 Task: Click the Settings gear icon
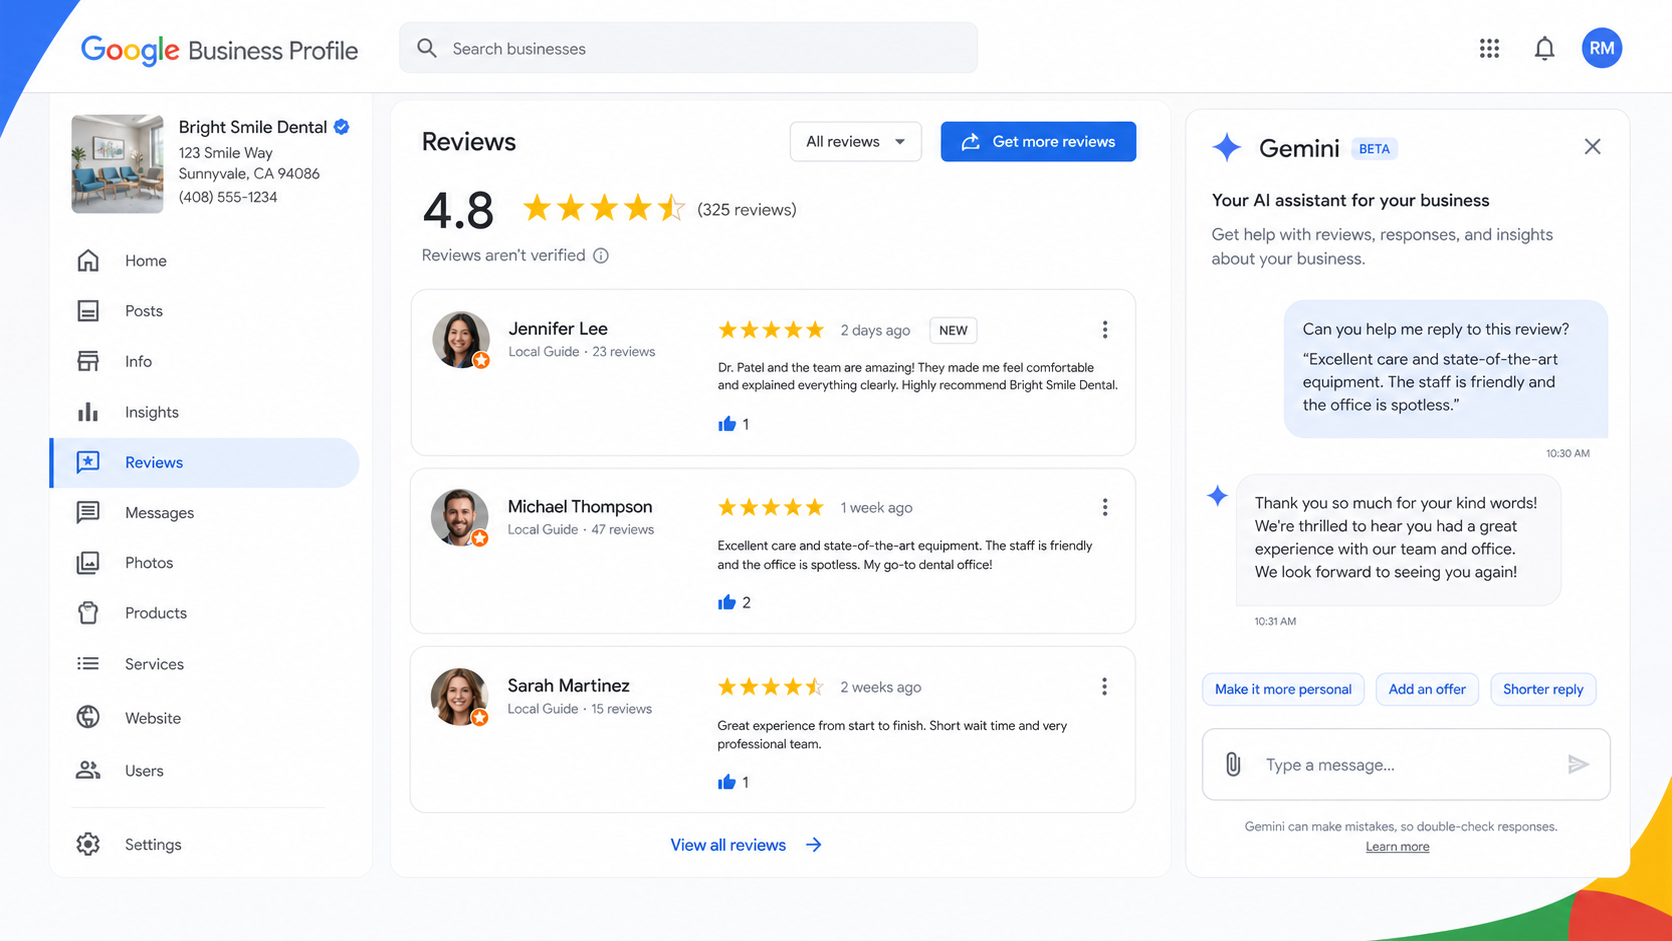pos(88,844)
